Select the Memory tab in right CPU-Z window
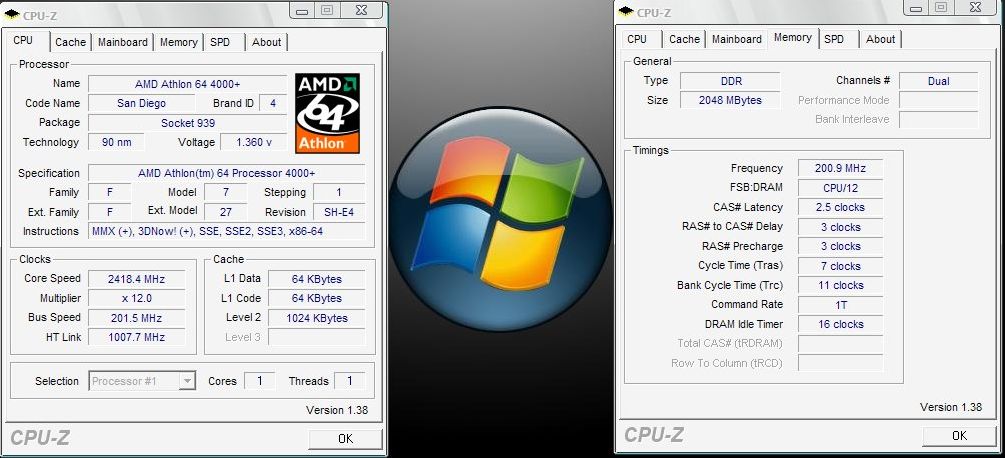 (x=793, y=37)
